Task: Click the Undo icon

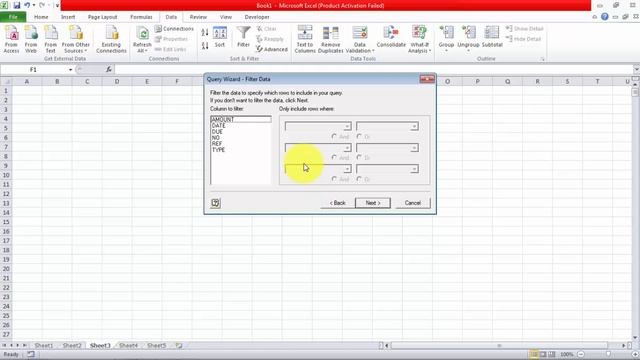Action: point(27,5)
